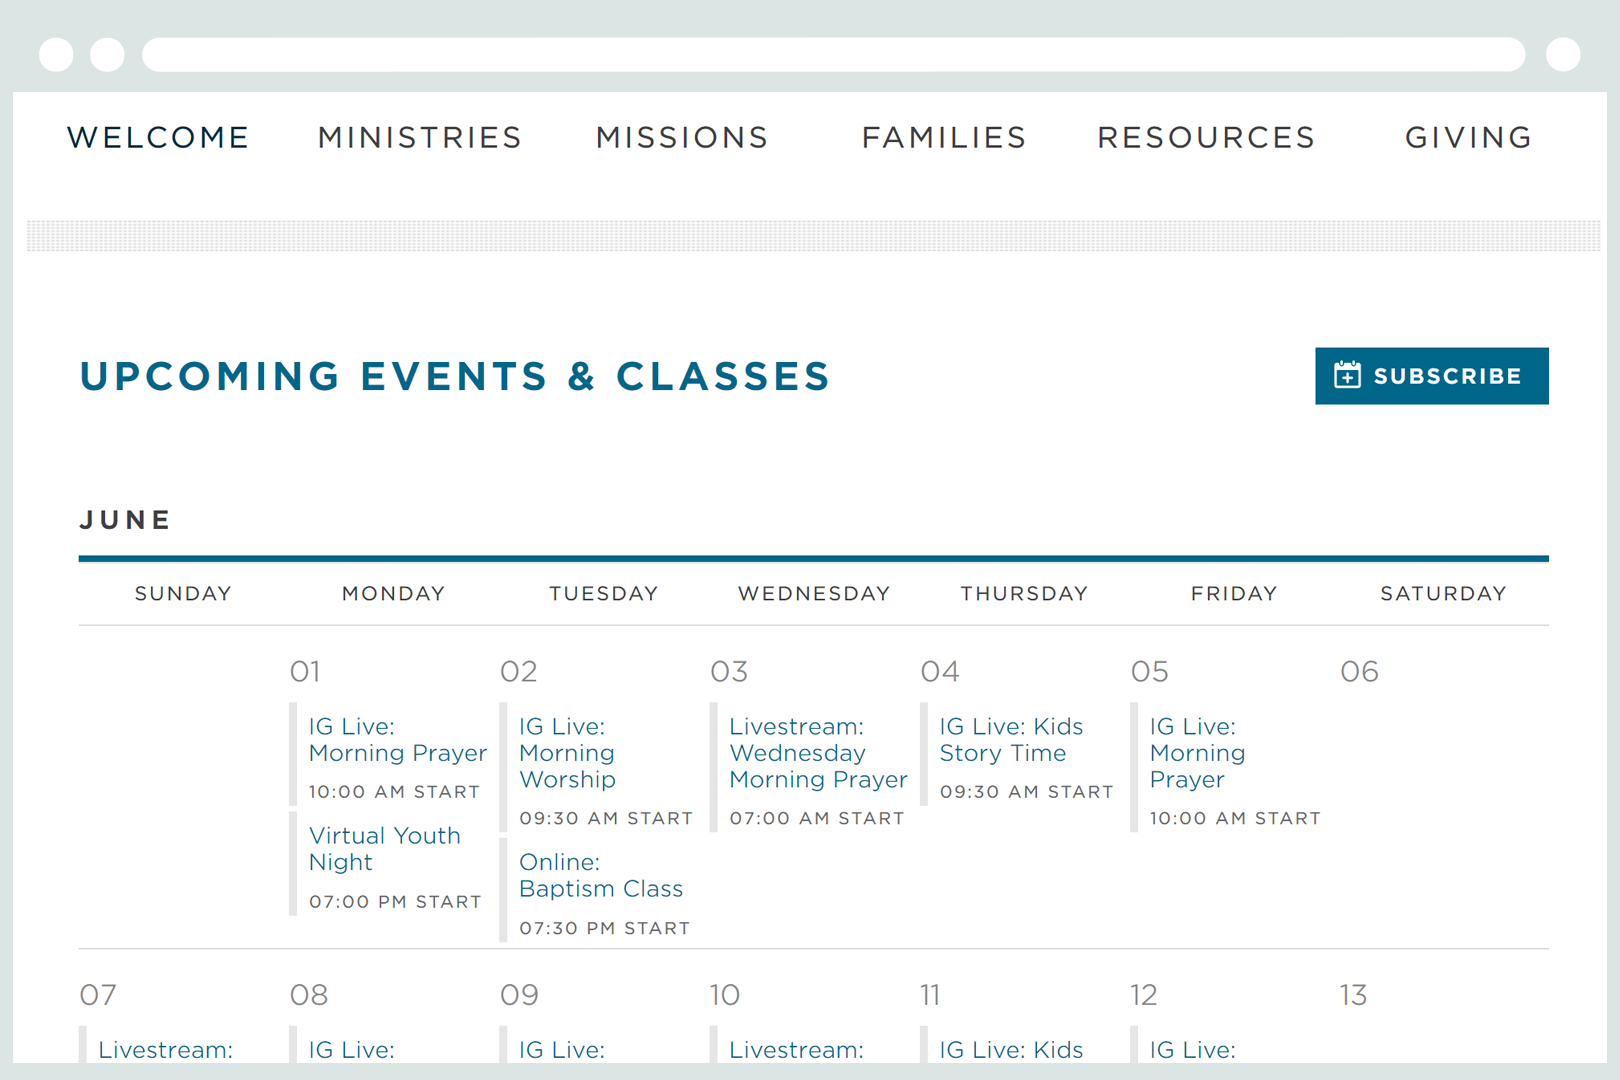Click the first circle button in browser mockup
The width and height of the screenshot is (1620, 1080).
pos(56,54)
